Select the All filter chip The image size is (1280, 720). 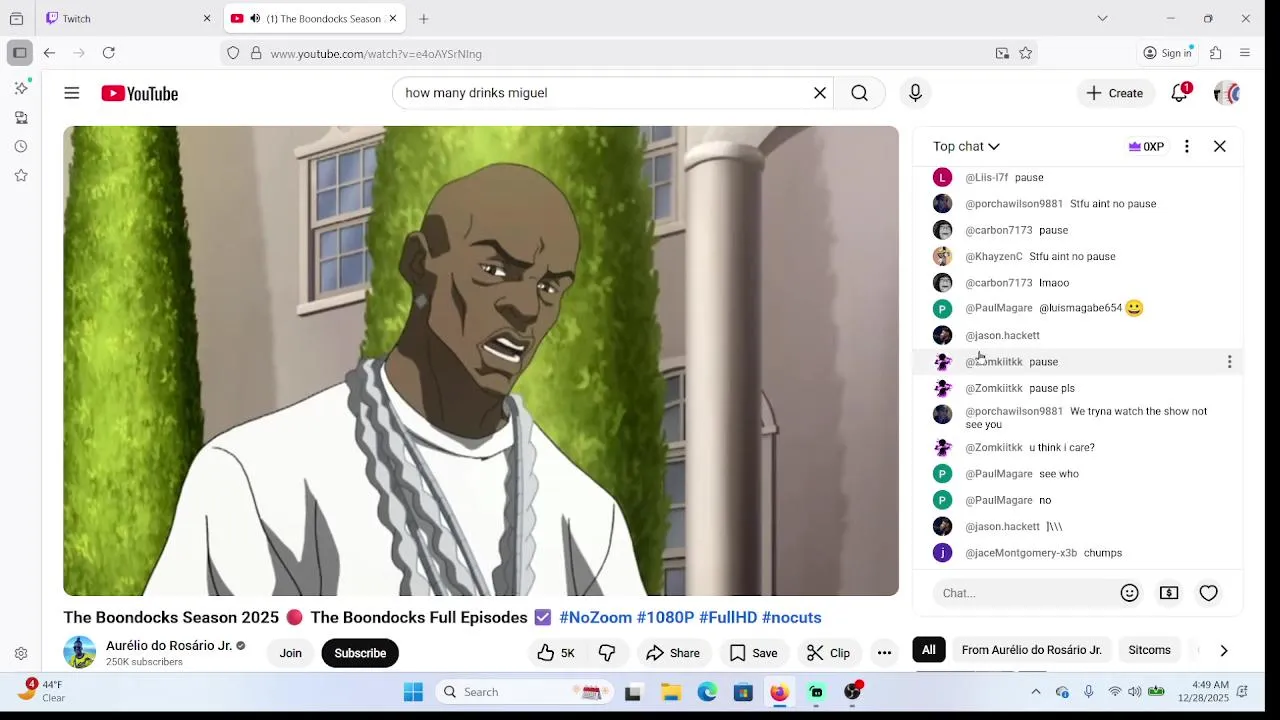coord(929,650)
